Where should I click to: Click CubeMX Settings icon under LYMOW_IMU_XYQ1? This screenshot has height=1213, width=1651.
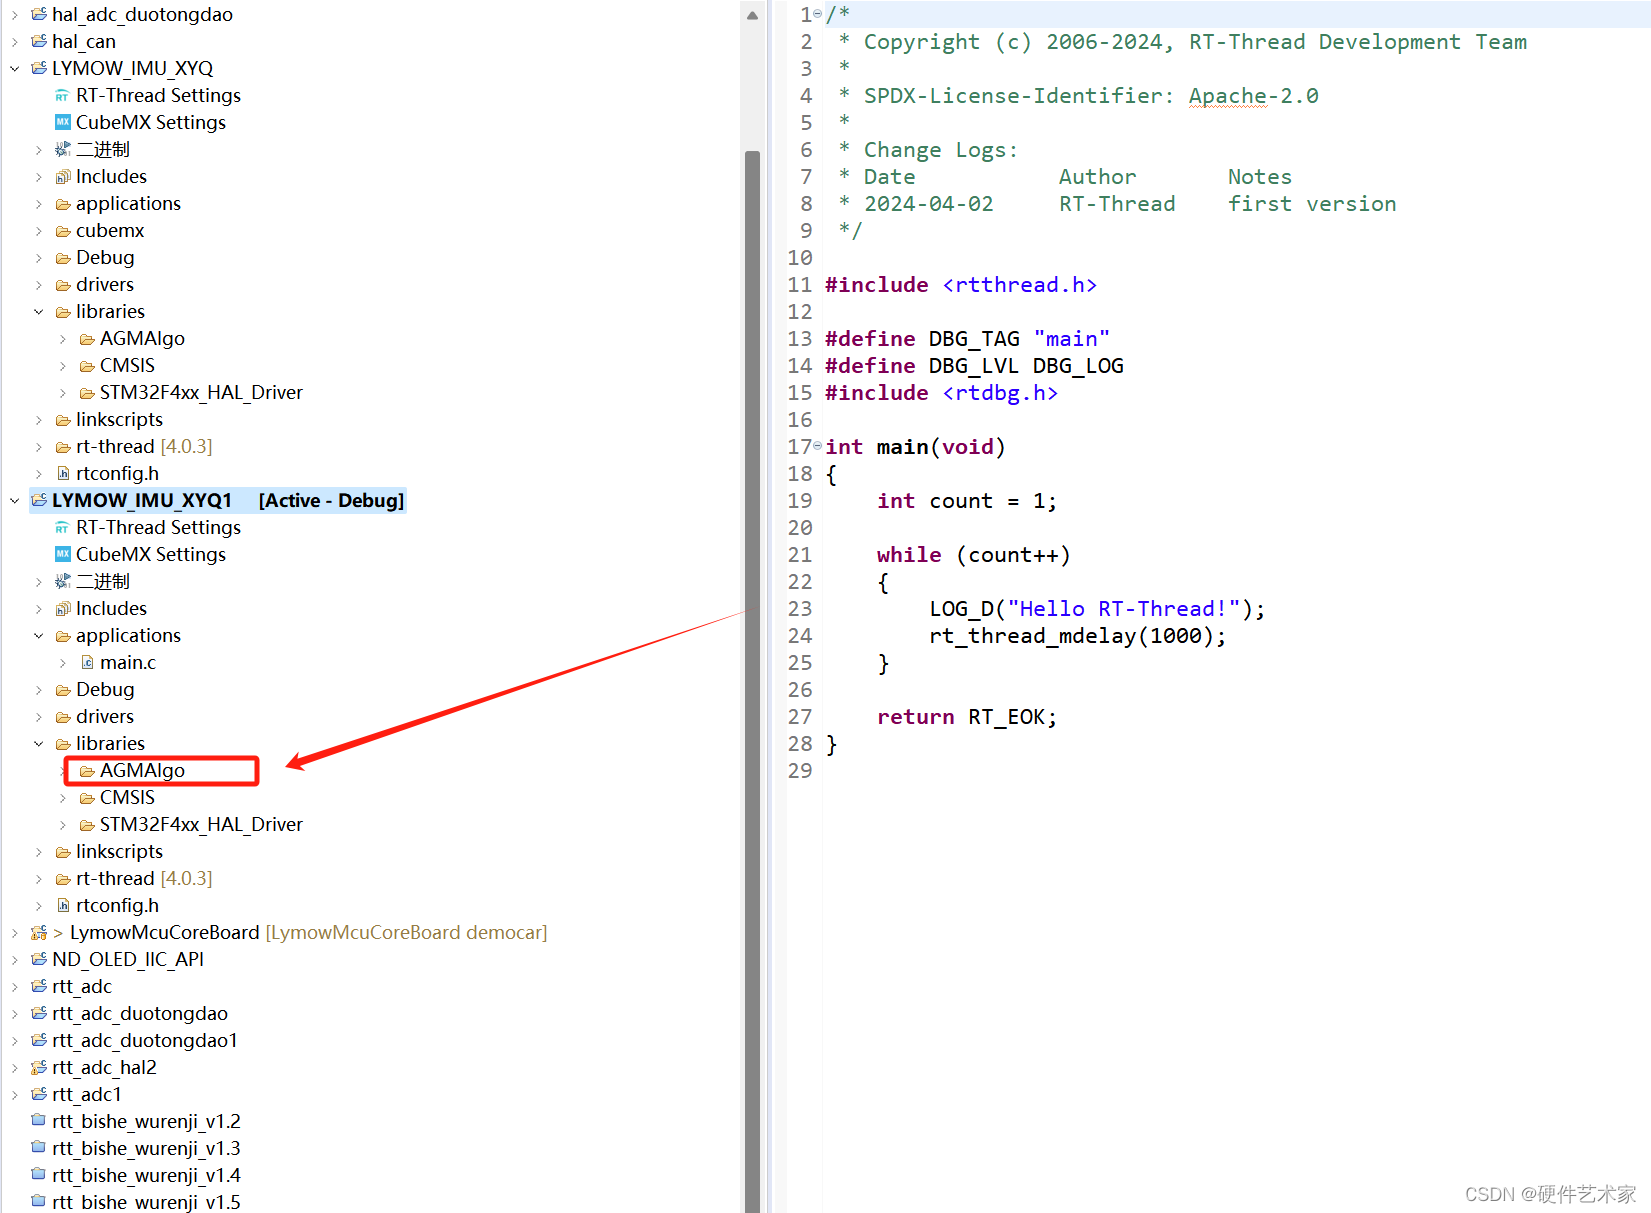[63, 554]
